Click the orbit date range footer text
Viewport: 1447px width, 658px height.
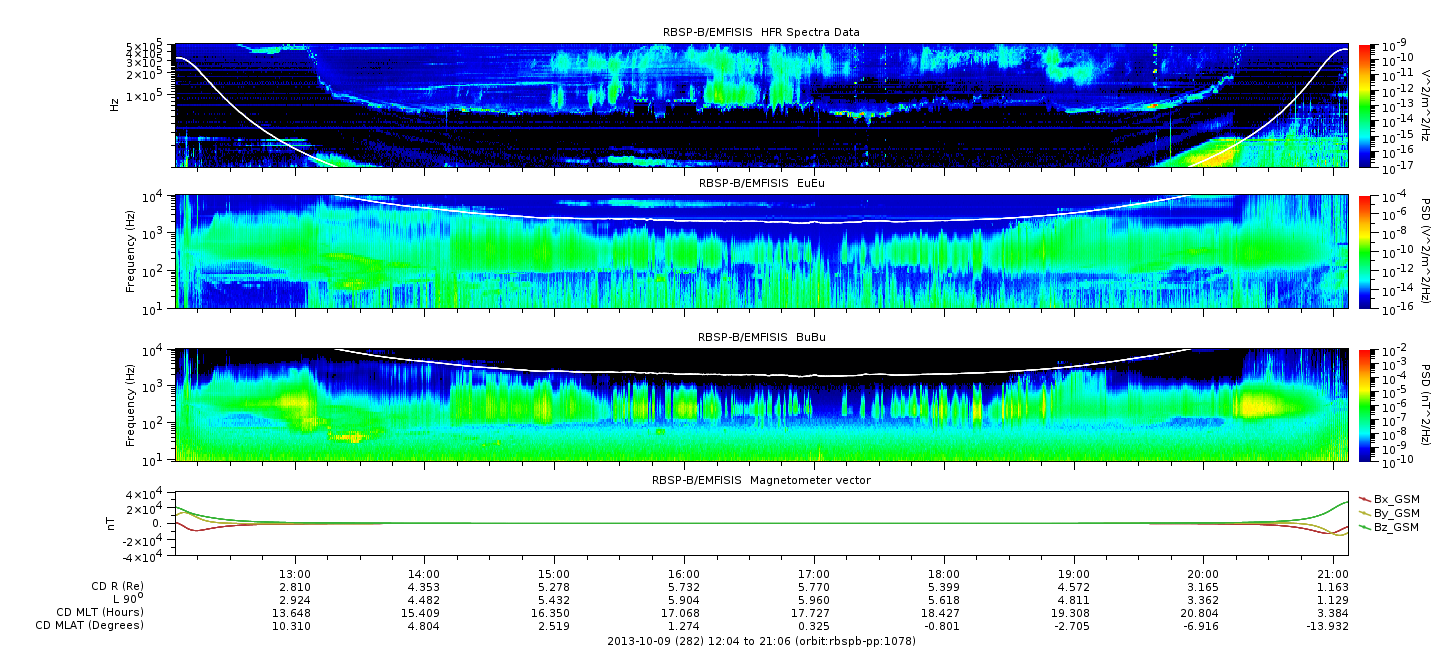[x=761, y=641]
